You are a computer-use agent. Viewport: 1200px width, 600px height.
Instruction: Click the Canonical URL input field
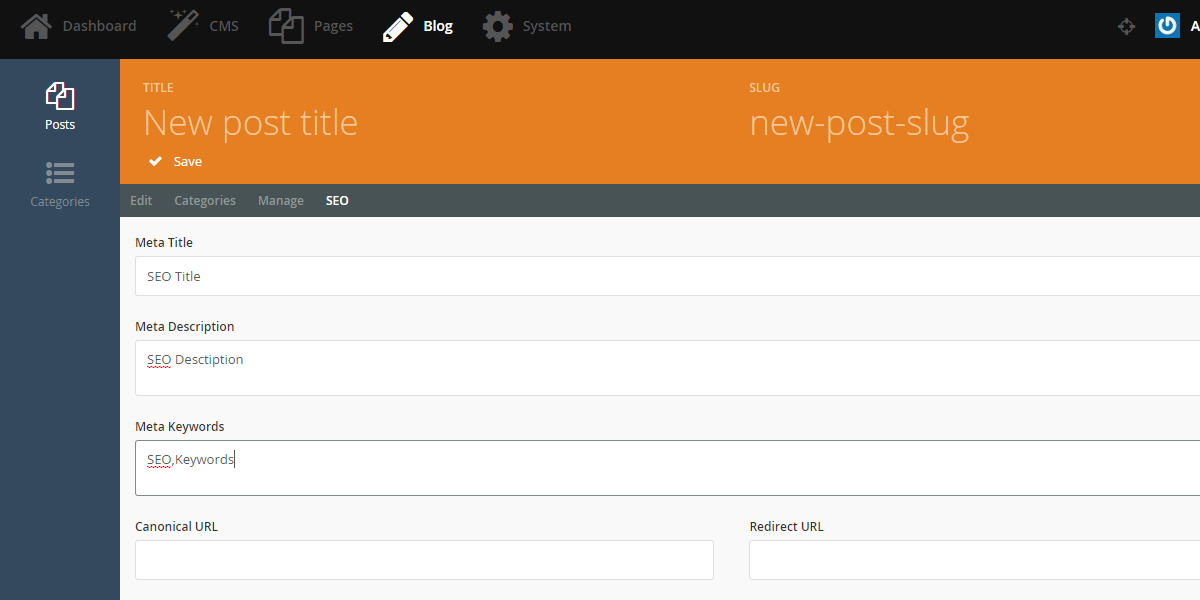[x=424, y=560]
